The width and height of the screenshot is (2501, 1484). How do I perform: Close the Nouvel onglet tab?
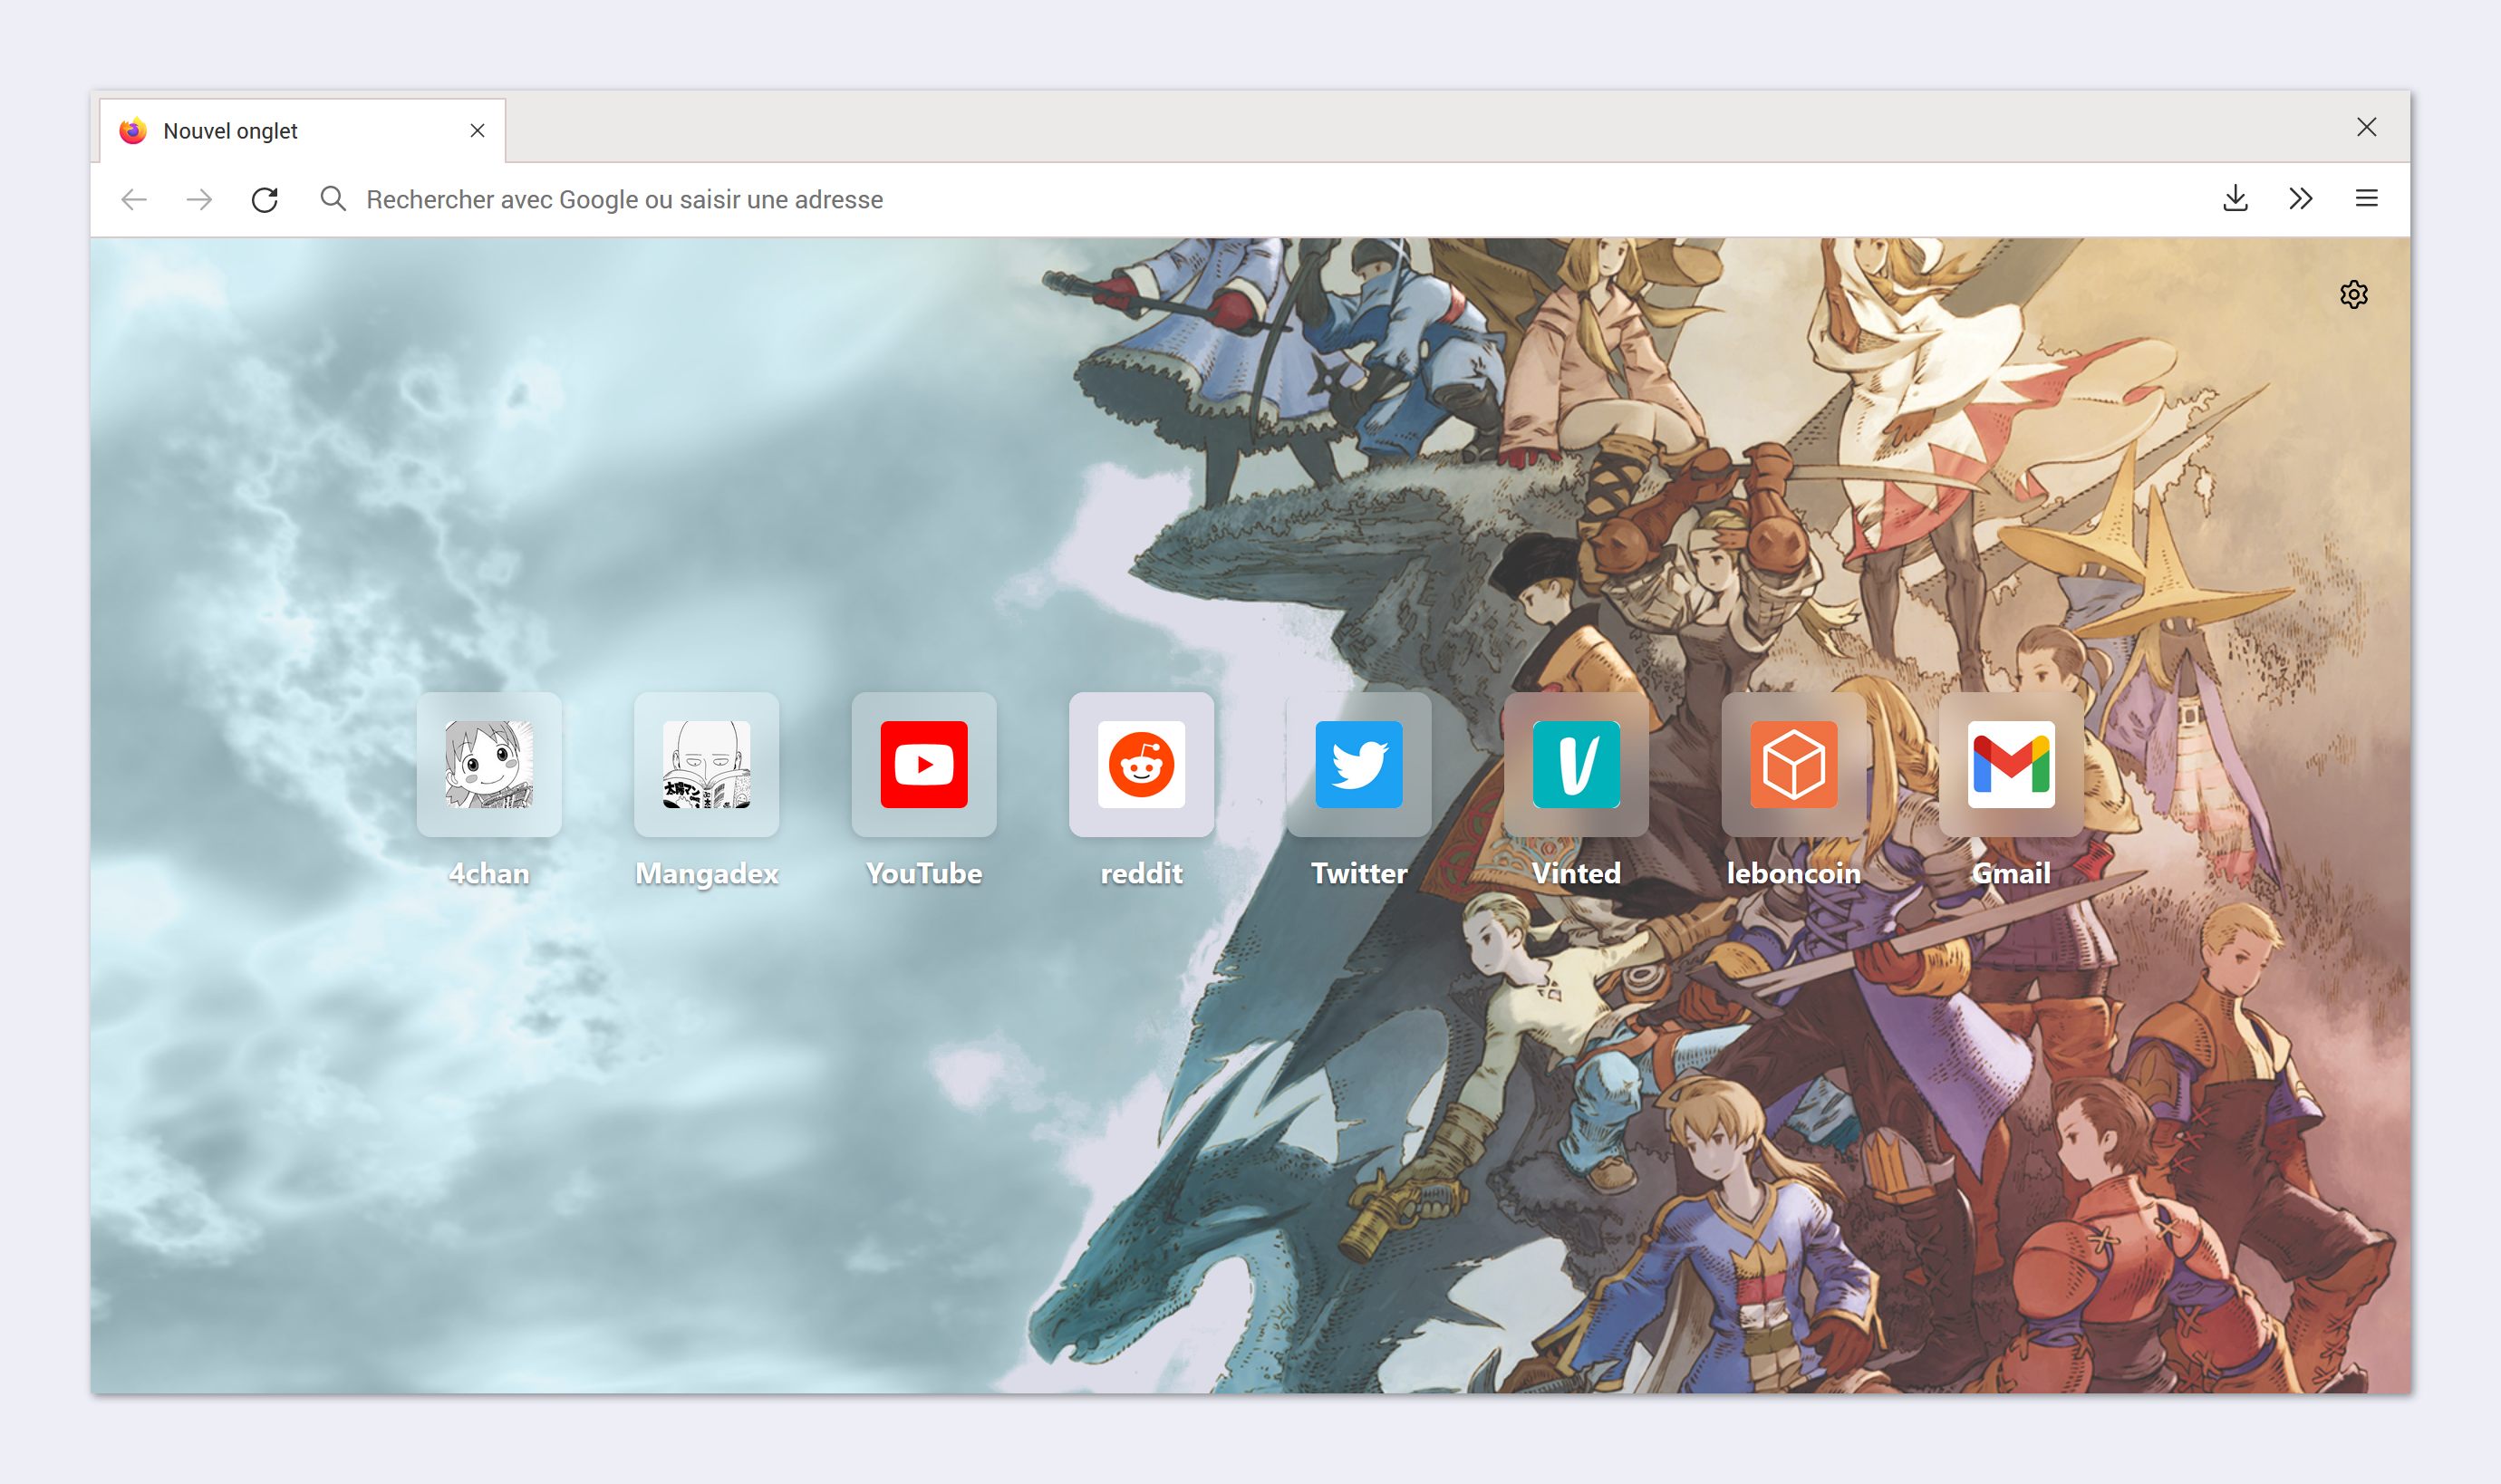tap(477, 131)
